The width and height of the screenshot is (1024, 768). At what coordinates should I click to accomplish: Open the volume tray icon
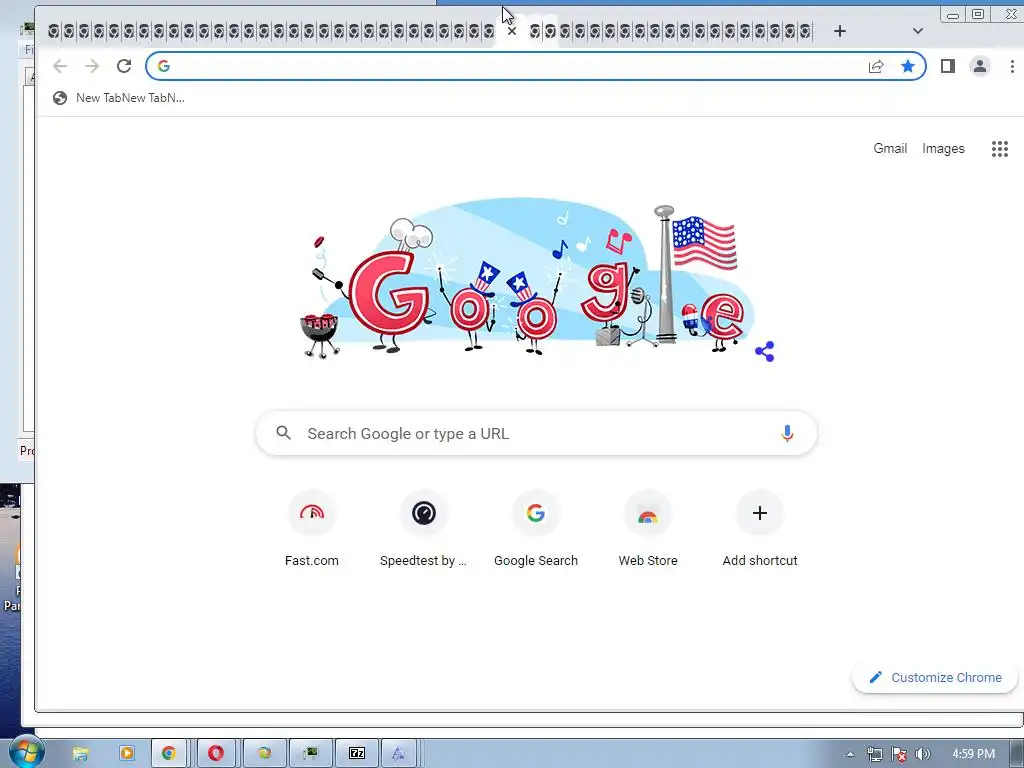[x=922, y=754]
